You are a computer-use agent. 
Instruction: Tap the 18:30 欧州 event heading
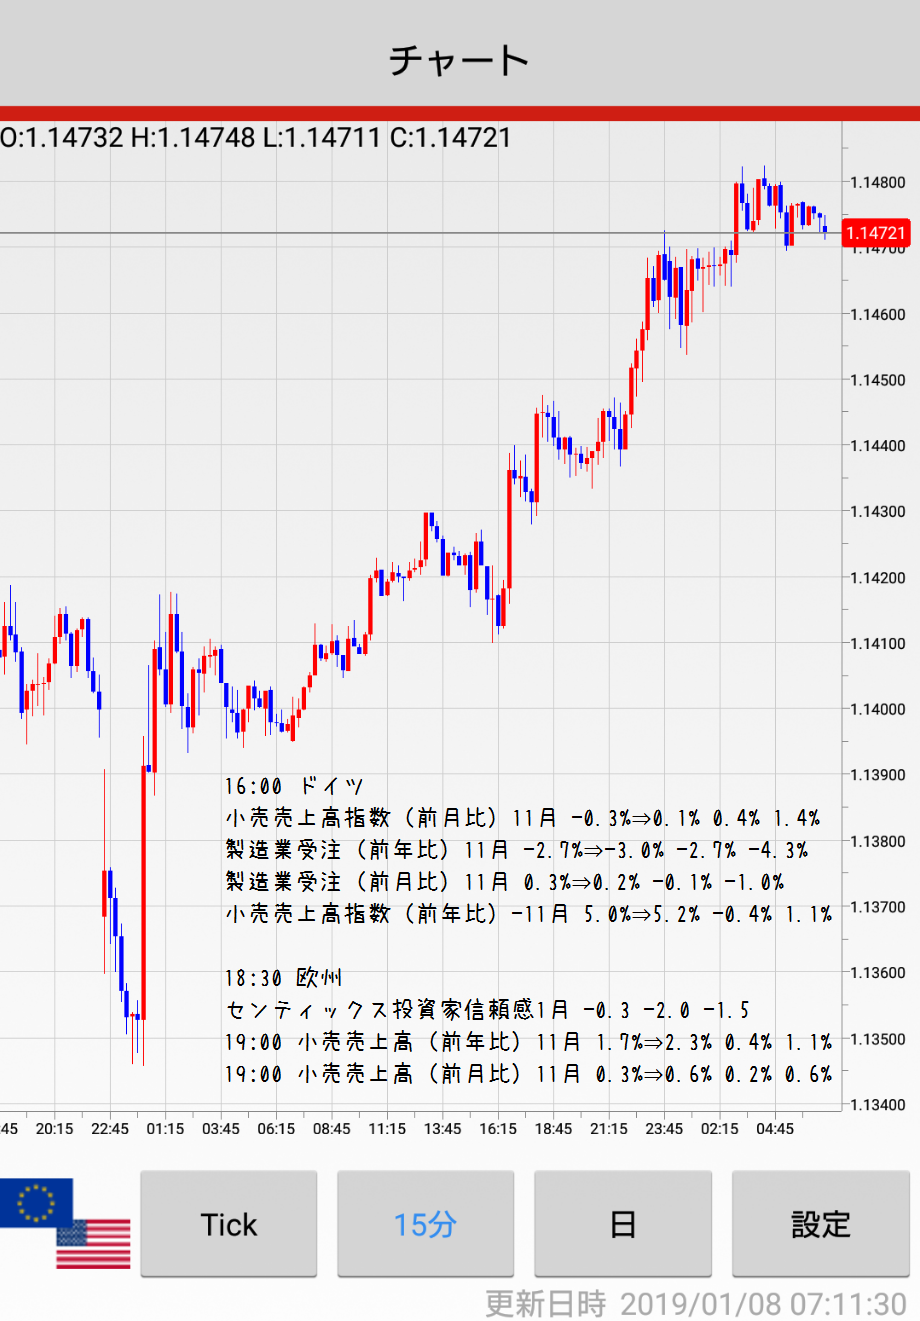coord(283,978)
